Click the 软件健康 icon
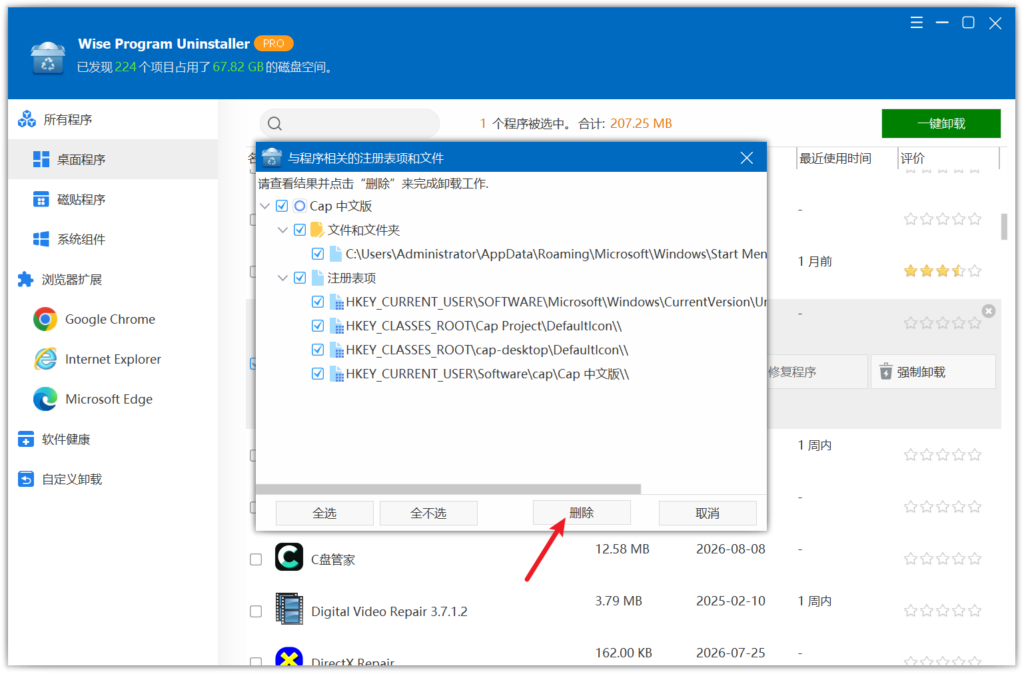The image size is (1024, 674). click(25, 440)
